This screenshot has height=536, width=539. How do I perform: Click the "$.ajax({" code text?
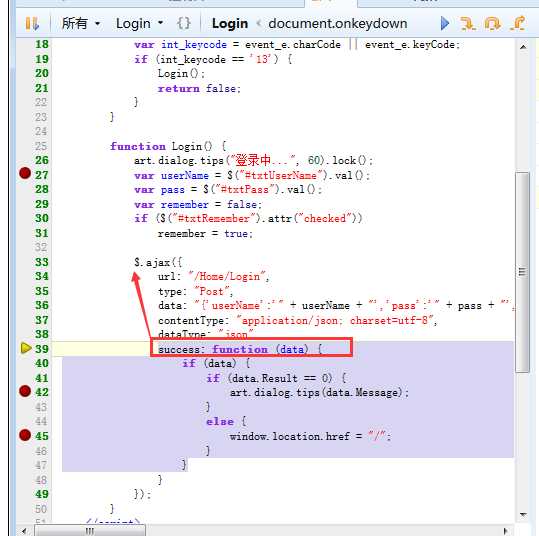click(x=158, y=262)
